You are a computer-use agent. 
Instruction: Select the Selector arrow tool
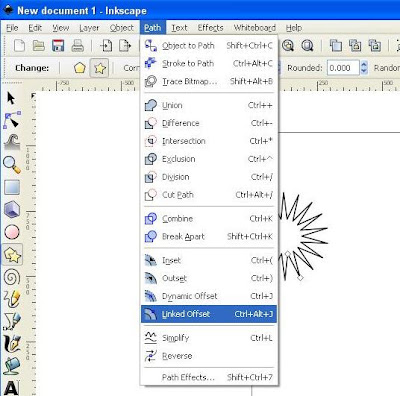[11, 98]
